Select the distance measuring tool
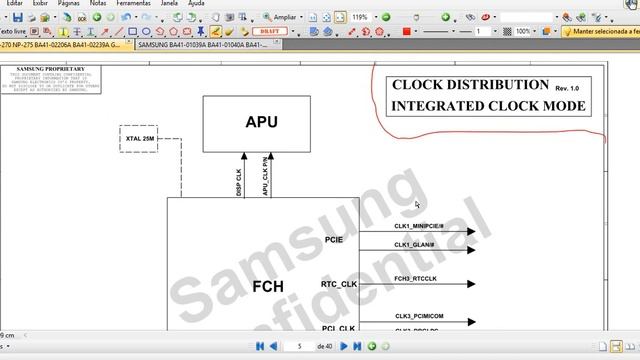This screenshot has height=360, width=640. point(352,31)
